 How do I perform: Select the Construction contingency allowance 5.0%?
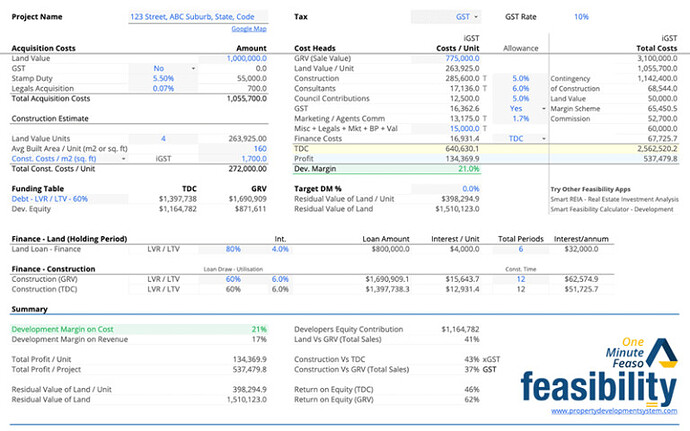pyautogui.click(x=521, y=78)
